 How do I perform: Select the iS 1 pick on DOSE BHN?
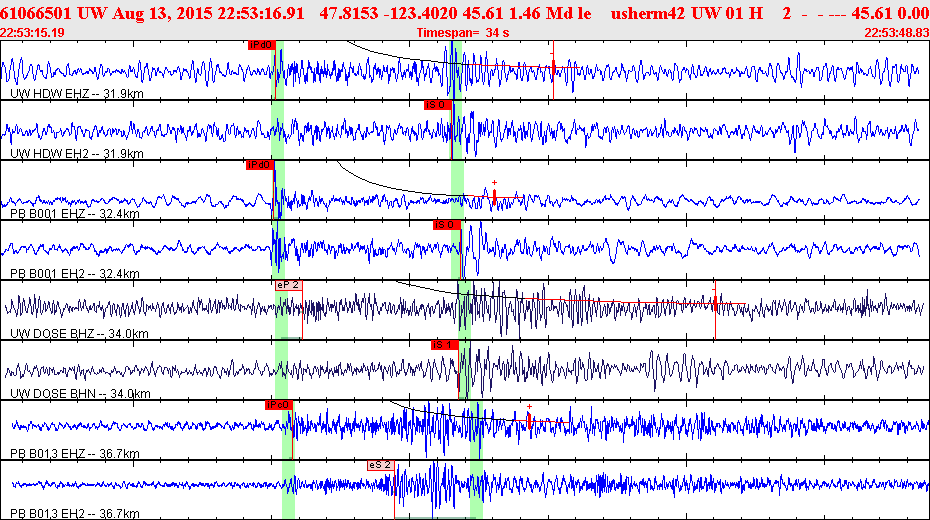click(445, 345)
